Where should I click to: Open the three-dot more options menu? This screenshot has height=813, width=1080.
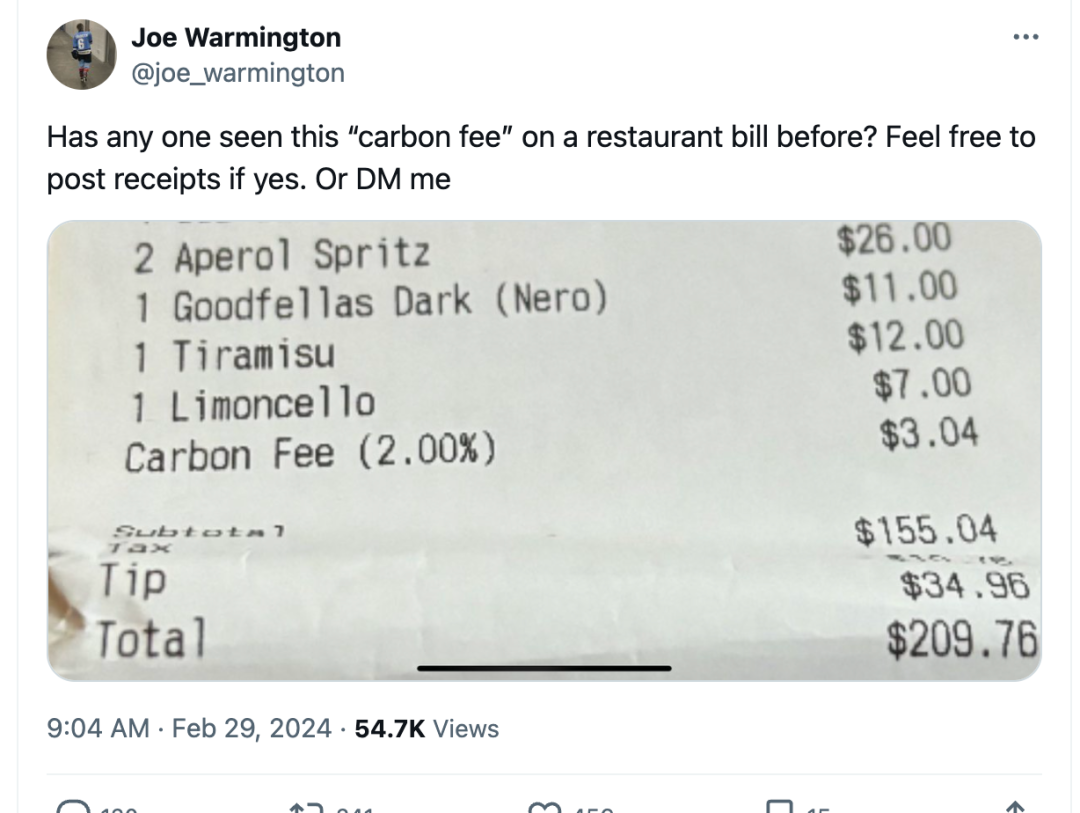(1026, 37)
